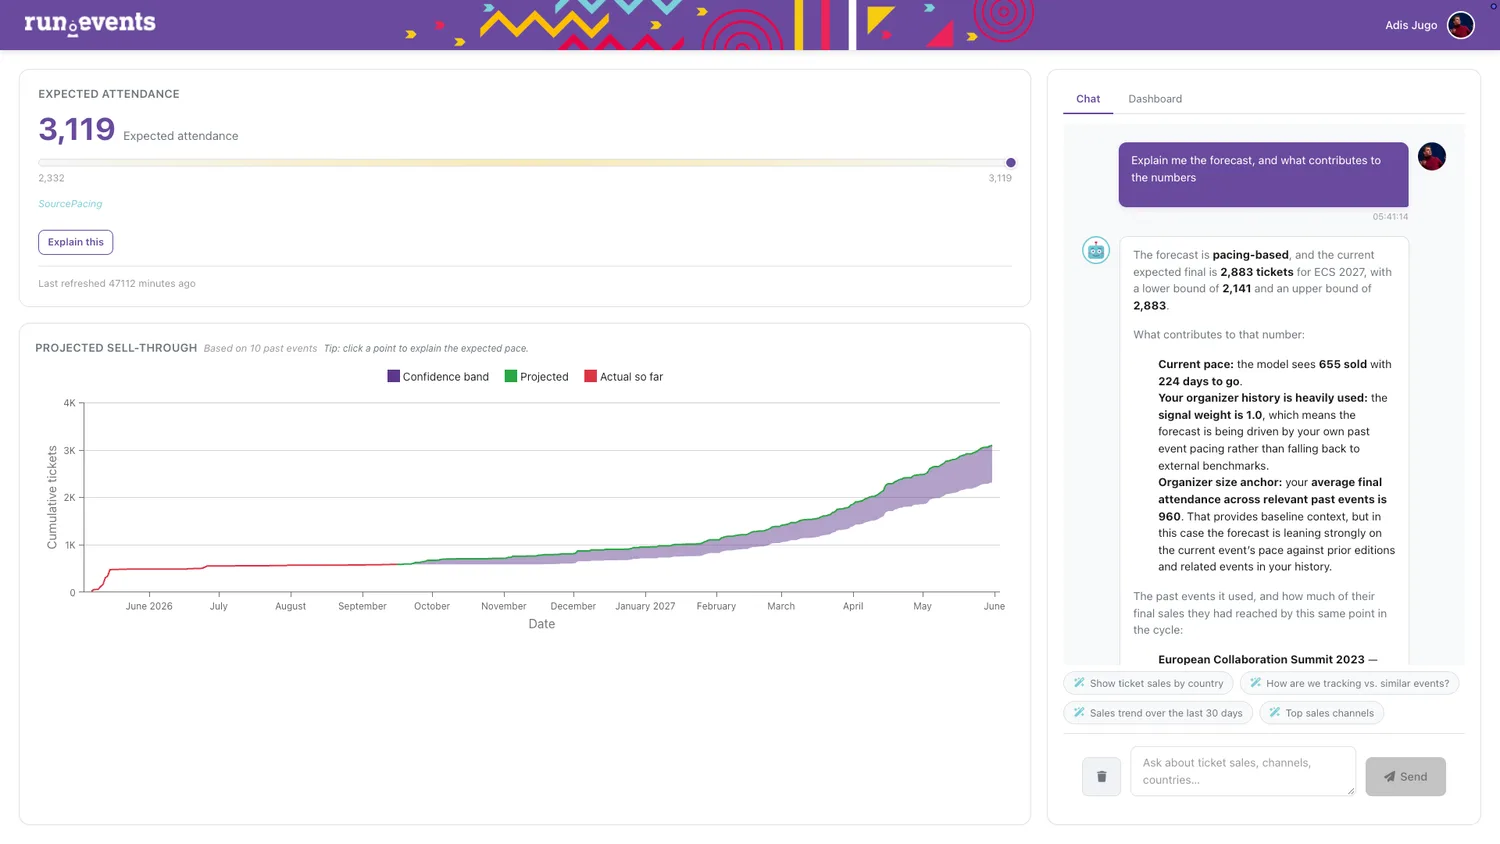Click the Explain this button
Viewport: 1500px width, 844px height.
coord(76,242)
